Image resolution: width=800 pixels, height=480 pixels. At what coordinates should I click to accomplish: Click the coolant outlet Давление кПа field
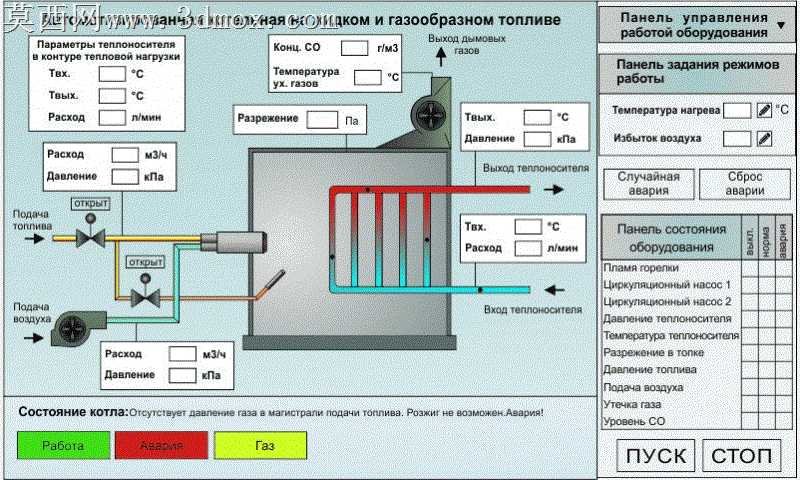(x=538, y=139)
